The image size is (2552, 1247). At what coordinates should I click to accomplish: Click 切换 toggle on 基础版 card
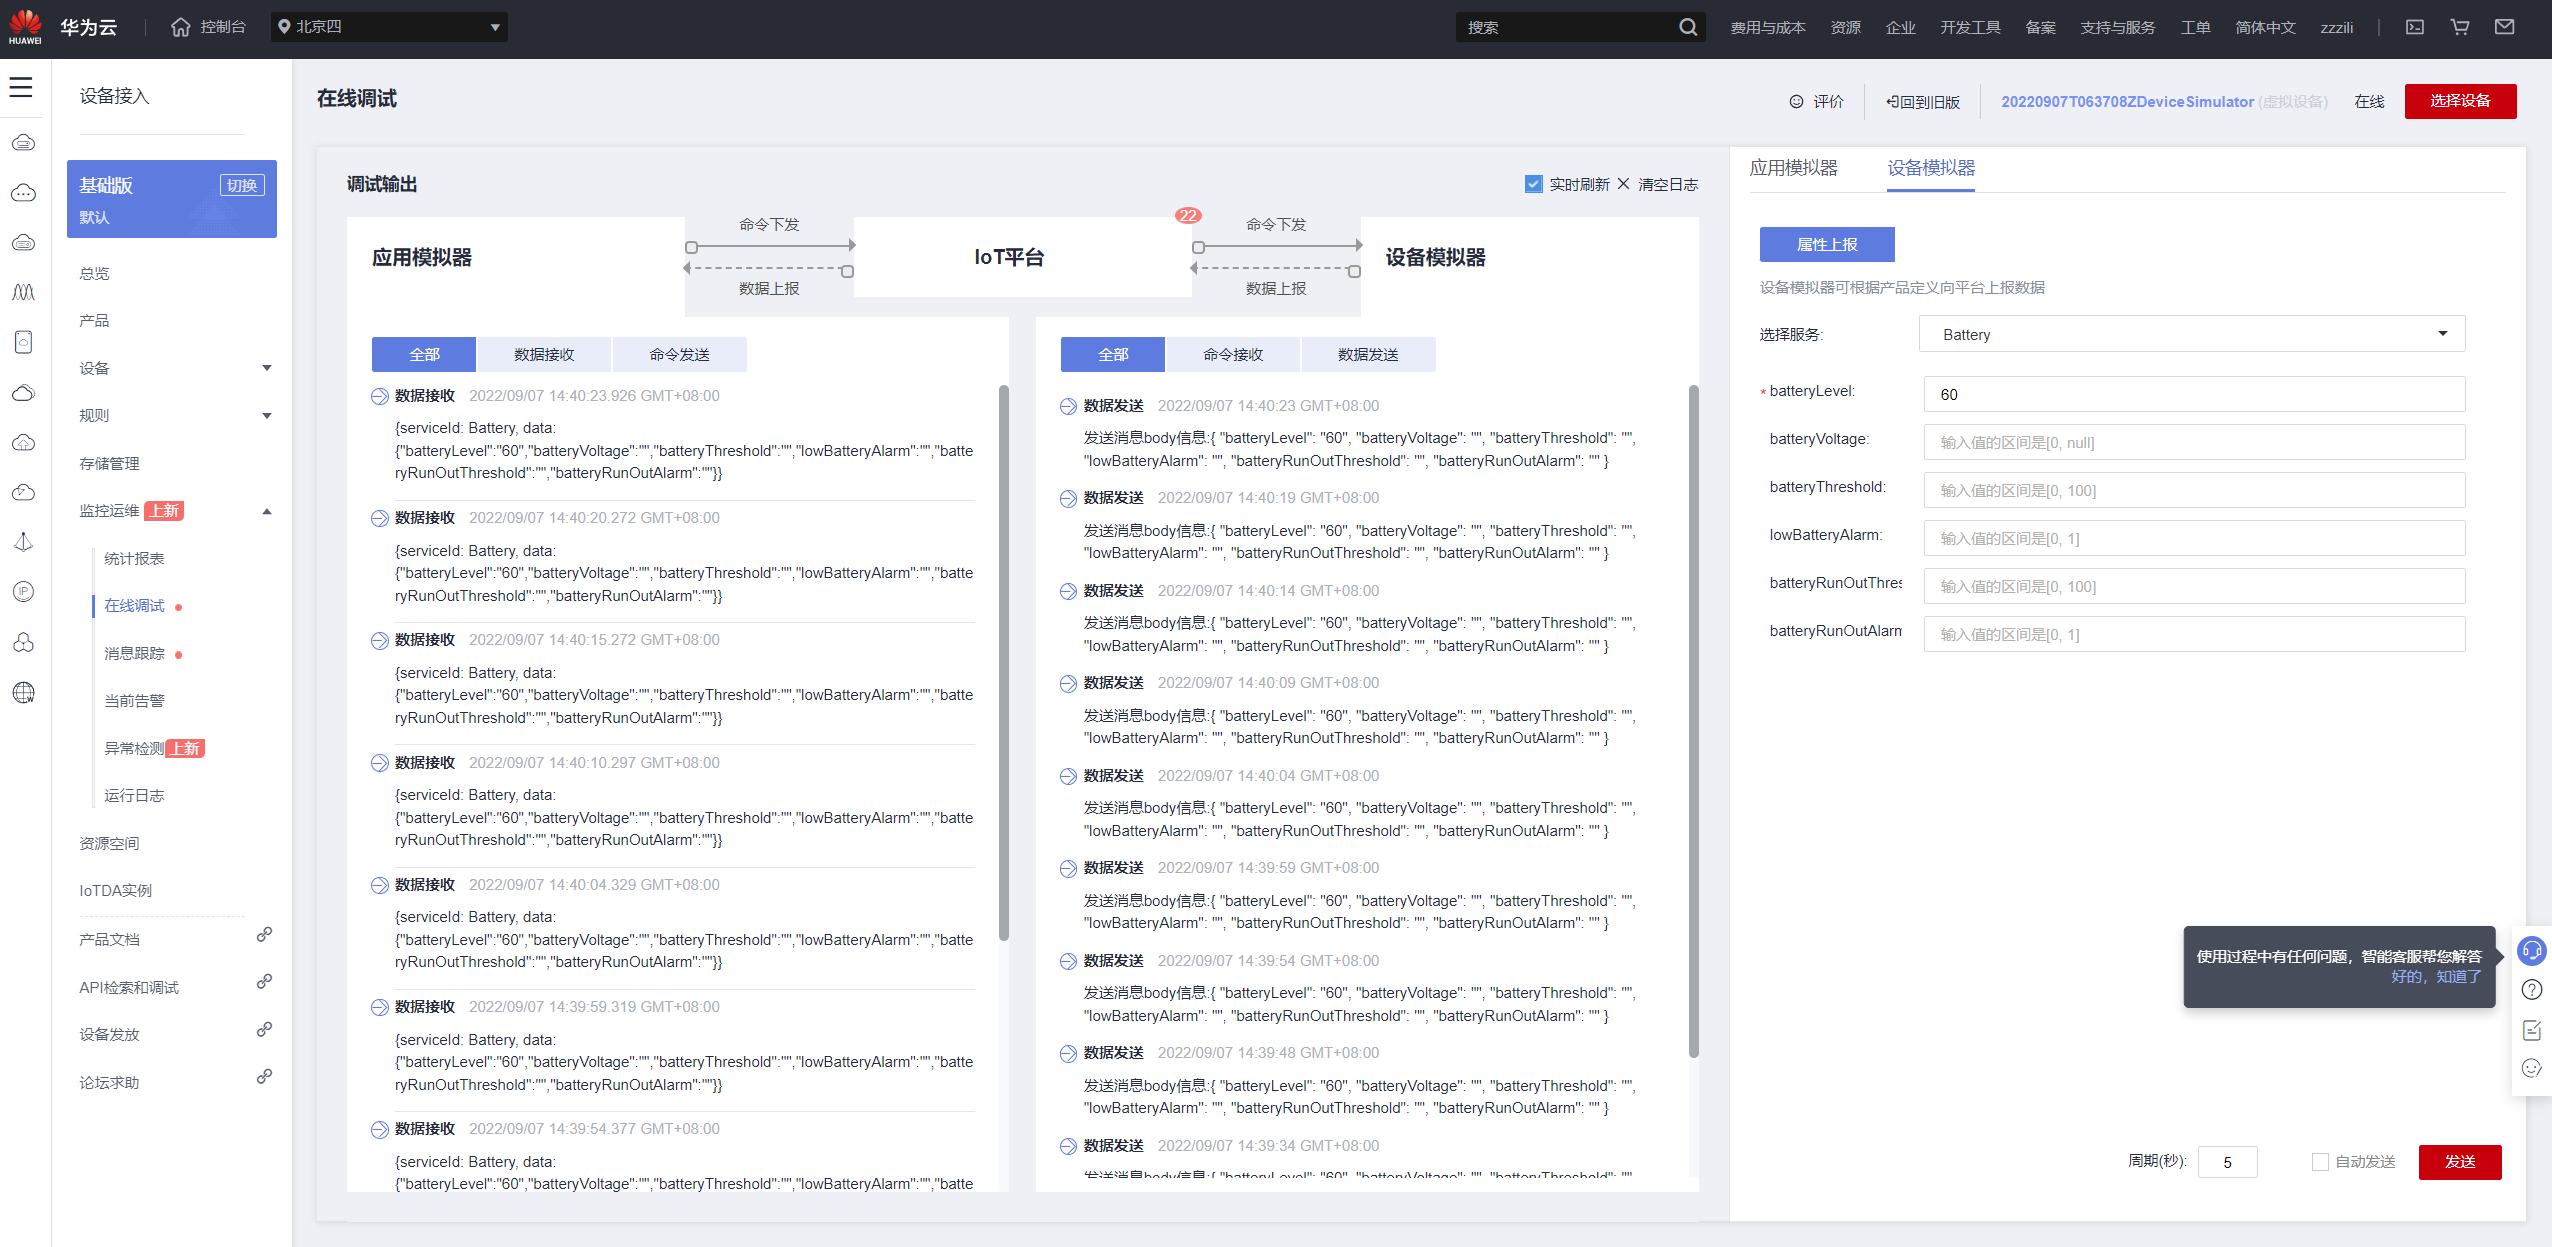click(241, 185)
